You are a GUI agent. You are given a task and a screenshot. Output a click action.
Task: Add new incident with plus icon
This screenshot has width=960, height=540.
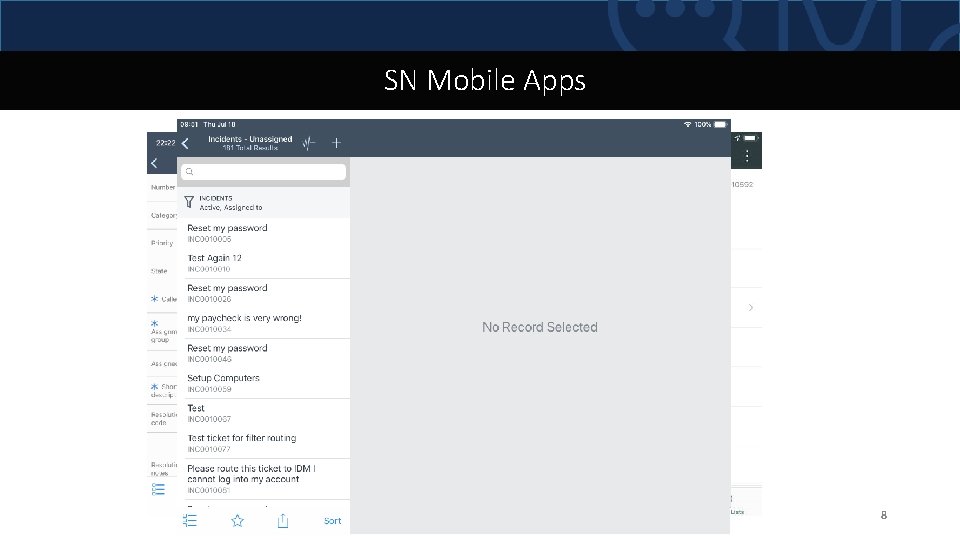(336, 143)
